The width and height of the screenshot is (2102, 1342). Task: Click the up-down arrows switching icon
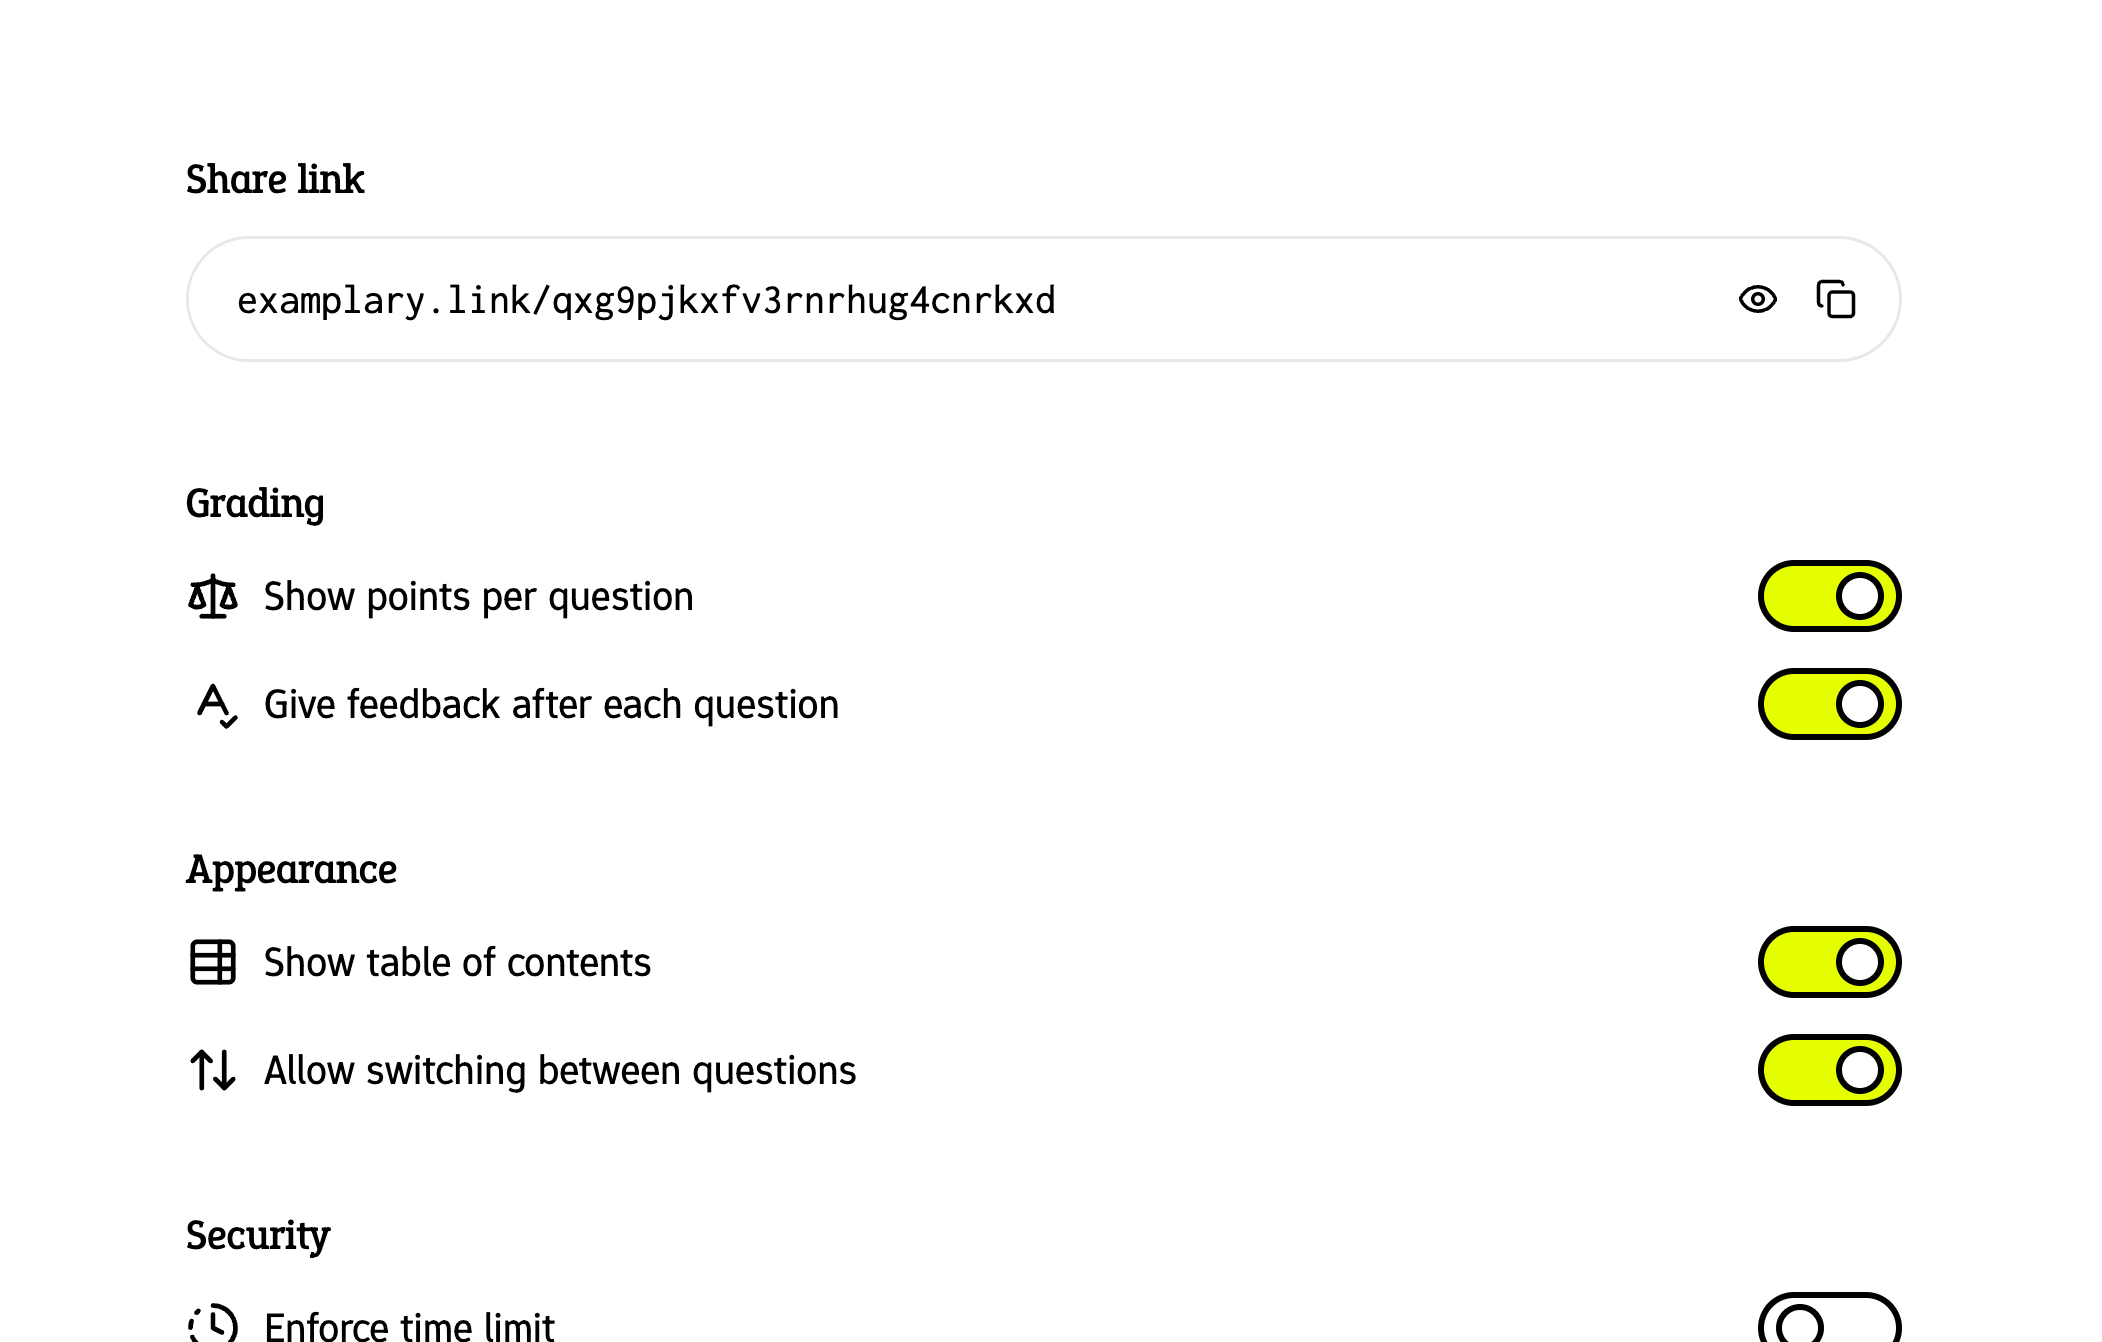click(x=213, y=1070)
